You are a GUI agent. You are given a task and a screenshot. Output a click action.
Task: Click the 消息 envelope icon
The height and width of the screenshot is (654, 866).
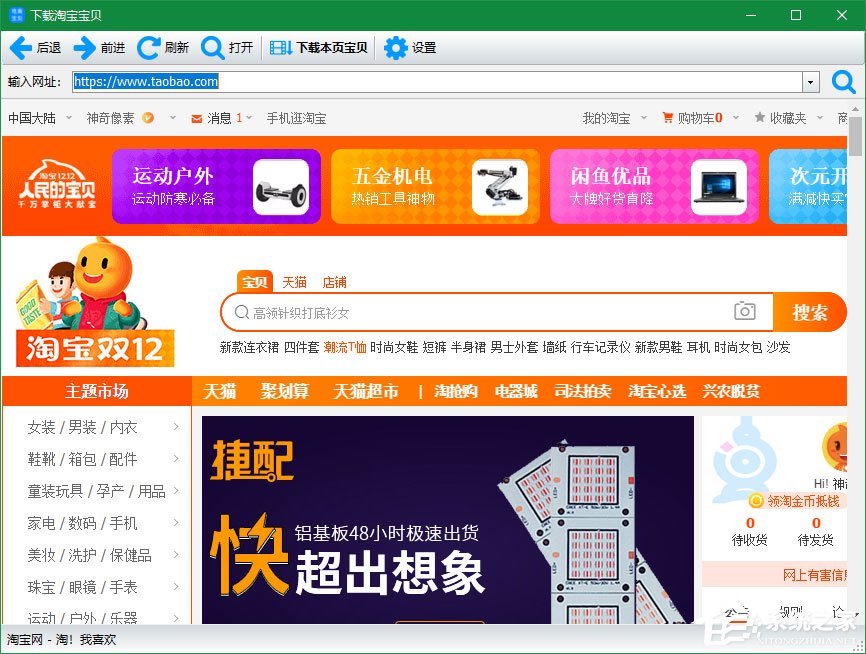(x=197, y=118)
